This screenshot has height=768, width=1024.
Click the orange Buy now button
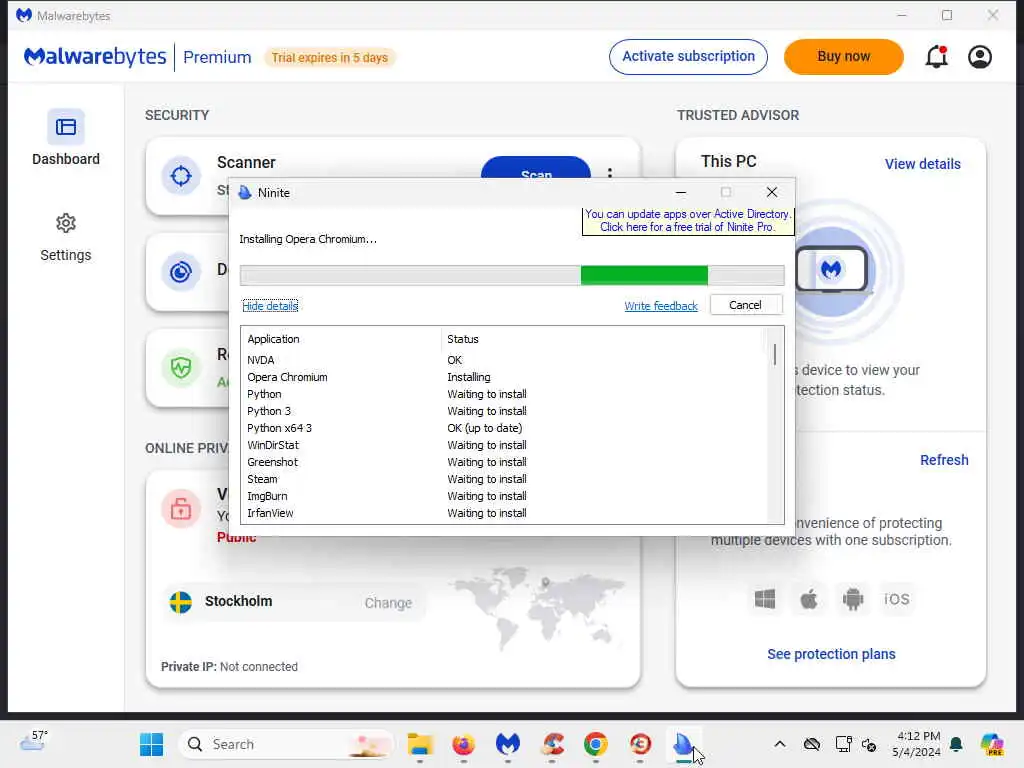(x=844, y=57)
